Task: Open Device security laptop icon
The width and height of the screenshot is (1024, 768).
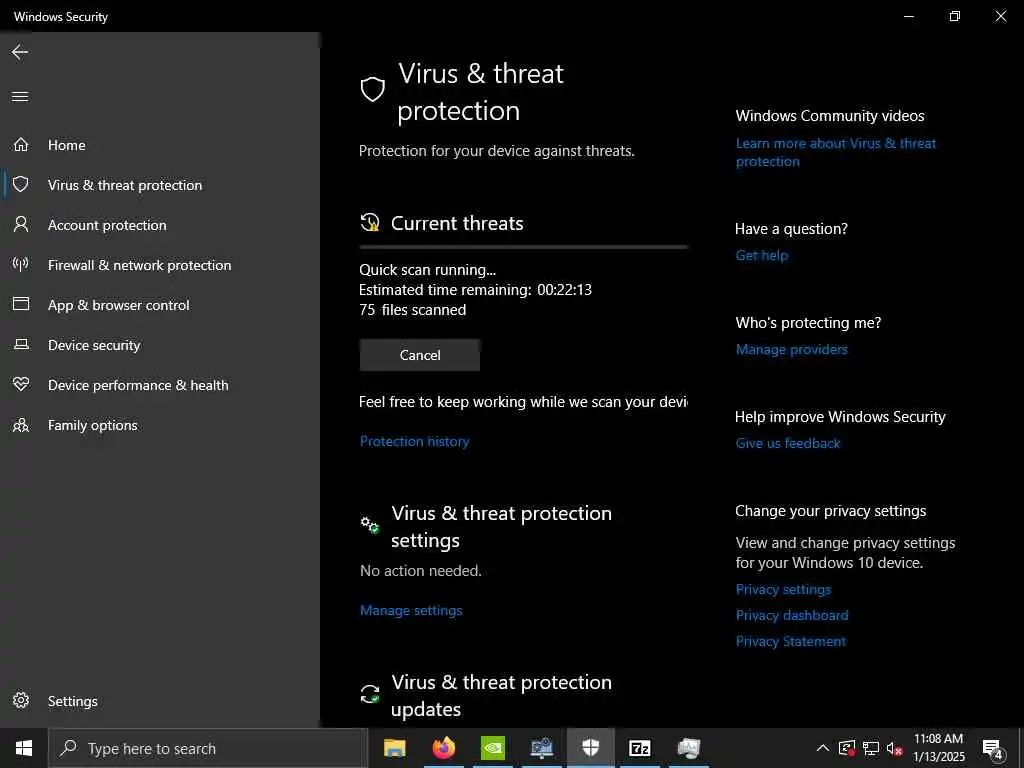Action: [20, 345]
